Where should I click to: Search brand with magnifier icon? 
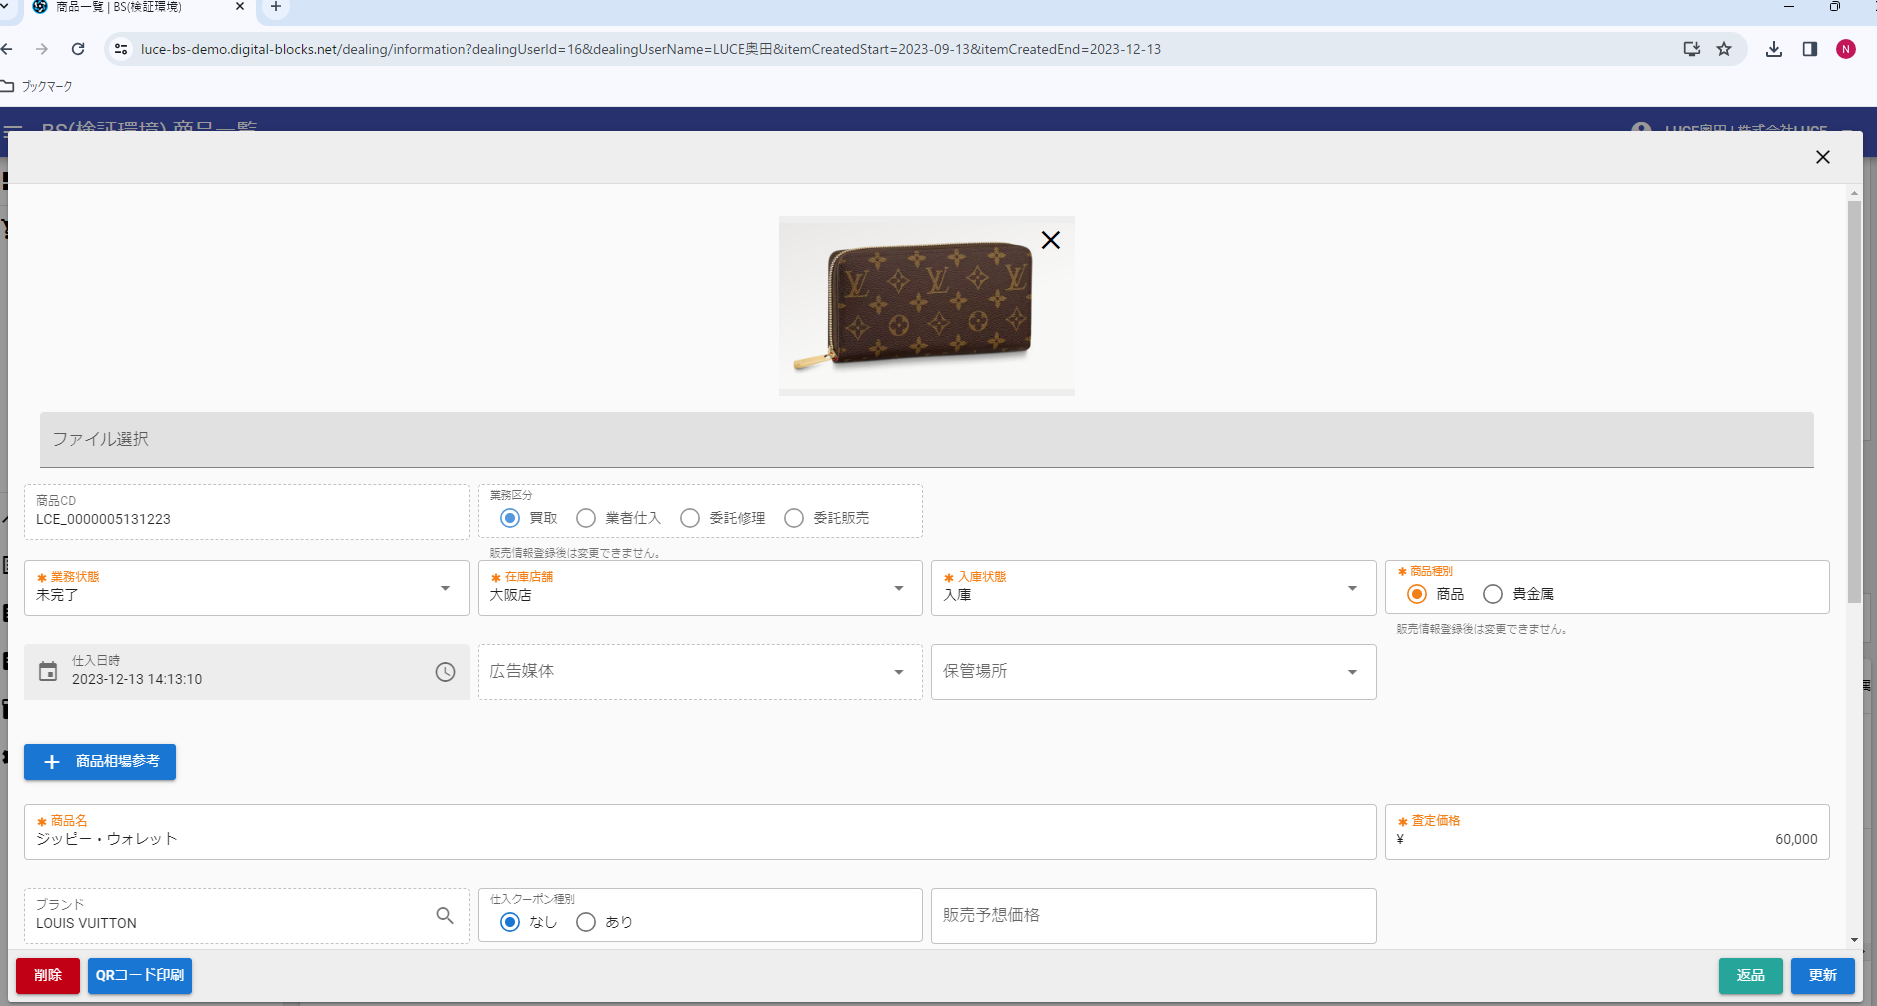[x=445, y=915]
